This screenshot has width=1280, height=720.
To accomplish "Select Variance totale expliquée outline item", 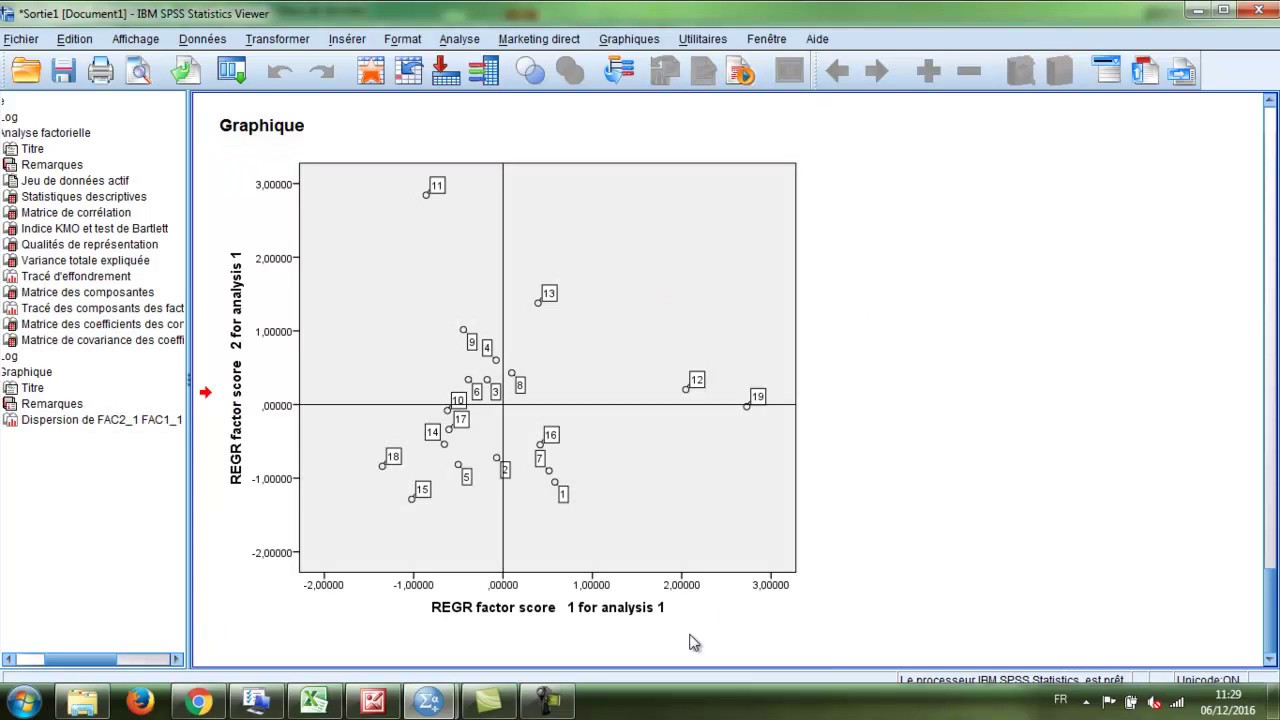I will click(x=85, y=261).
